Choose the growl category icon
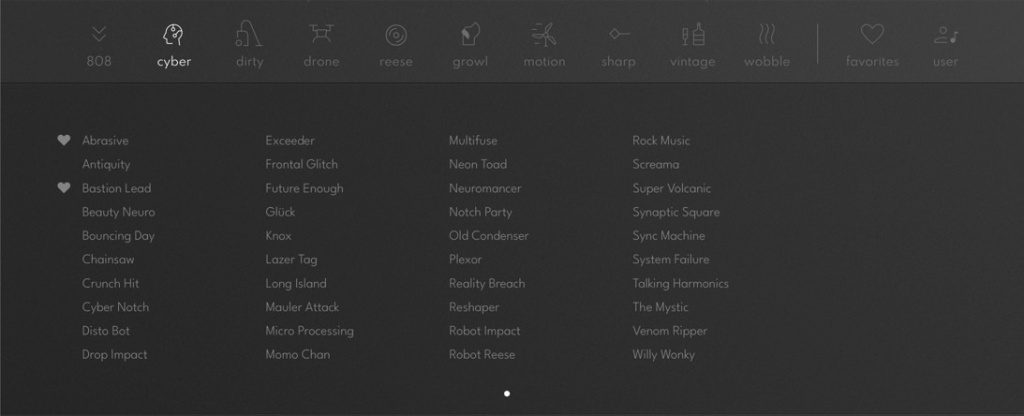 (470, 34)
